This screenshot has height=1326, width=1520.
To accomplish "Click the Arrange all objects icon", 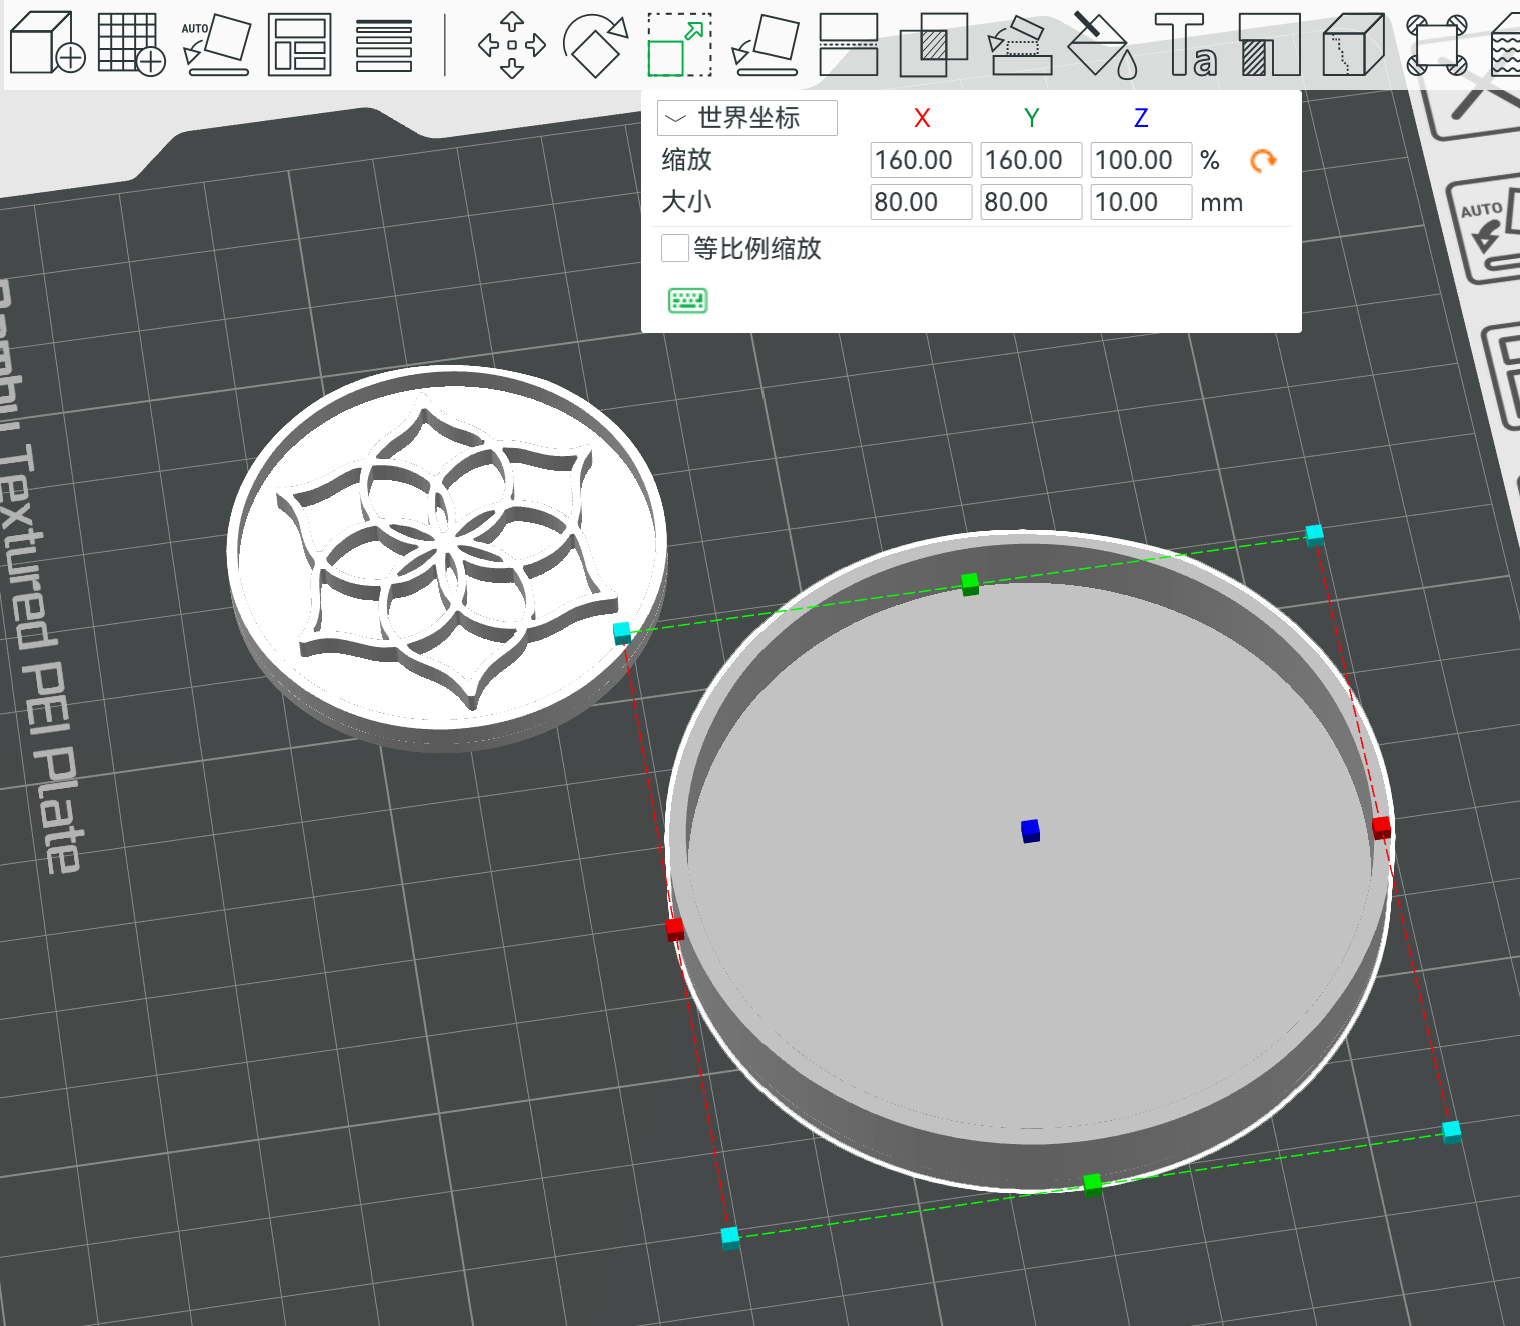I will click(x=300, y=44).
